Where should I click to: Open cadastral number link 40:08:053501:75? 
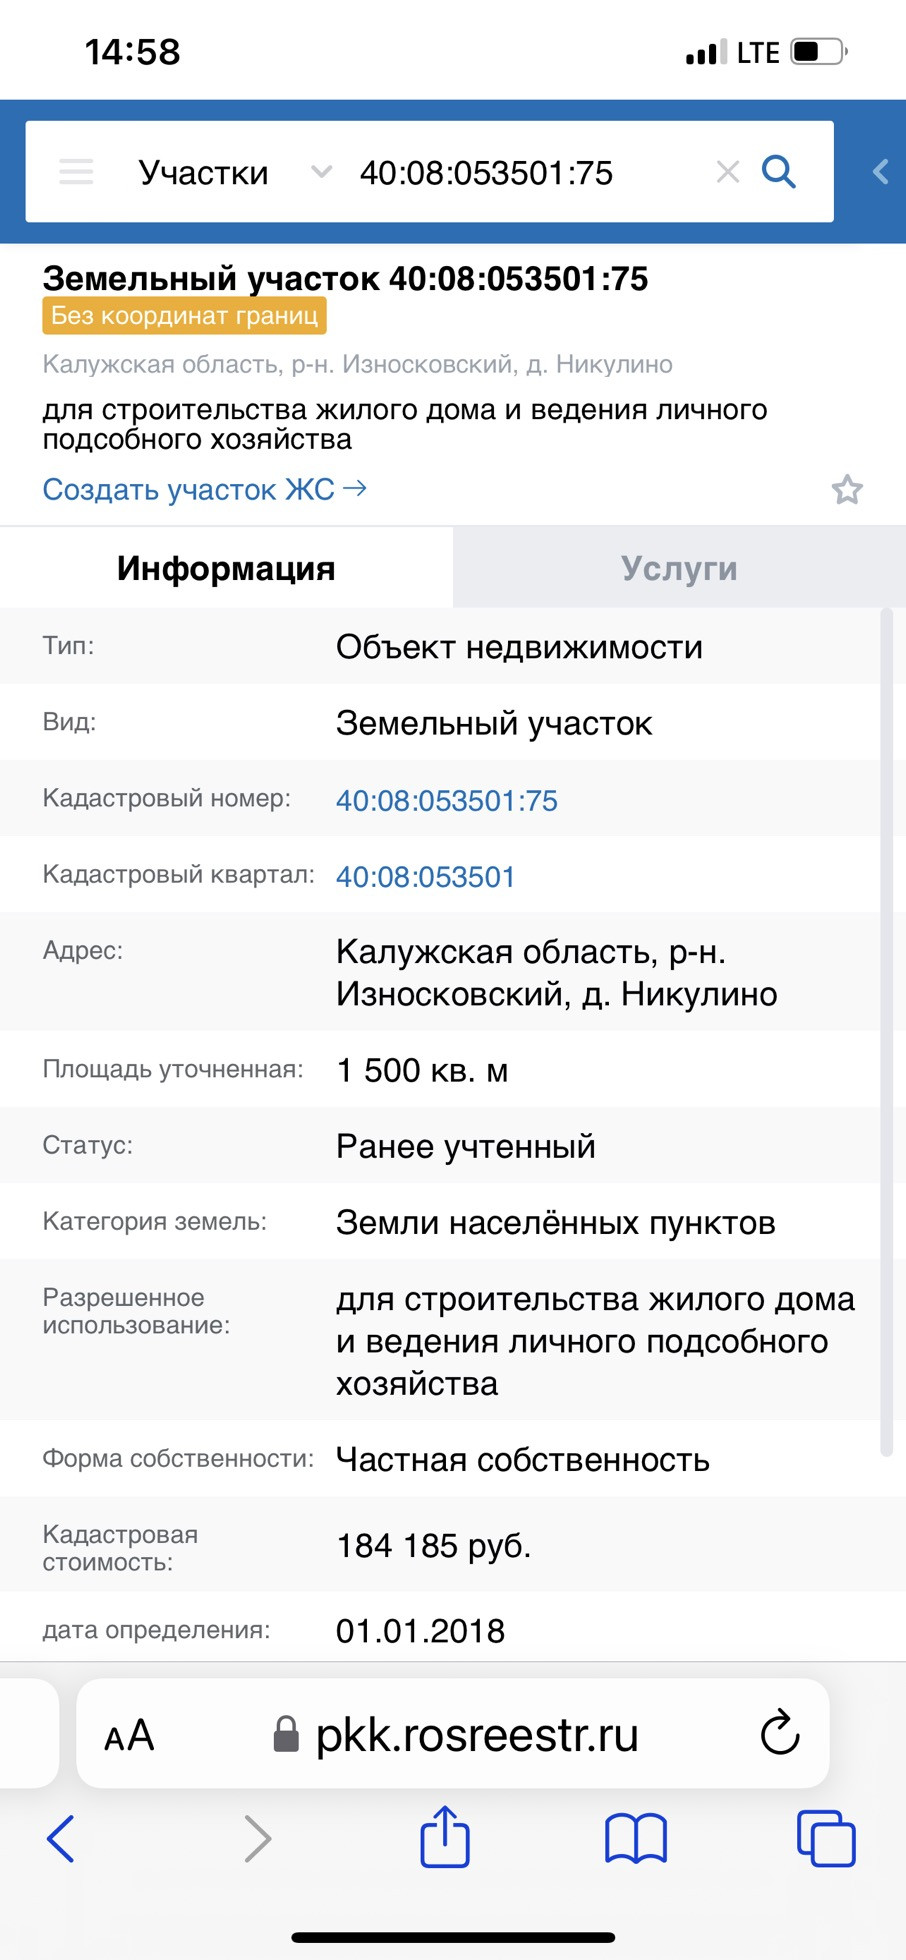pos(447,800)
